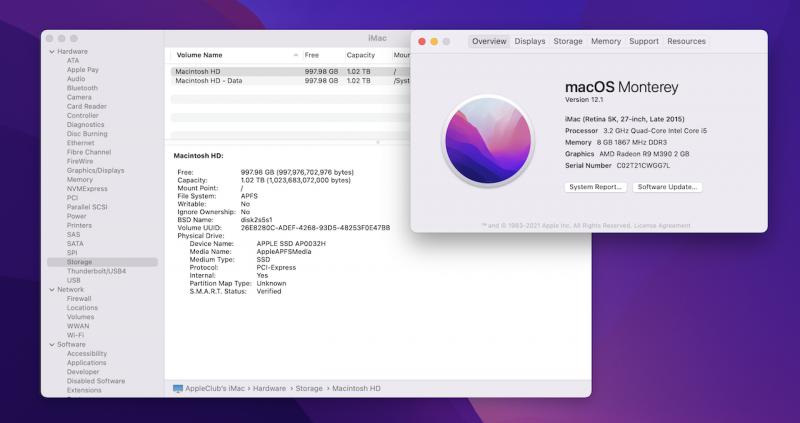Select Bluetooth in the sidebar
Screen dimensions: 800x423
pyautogui.click(x=82, y=88)
